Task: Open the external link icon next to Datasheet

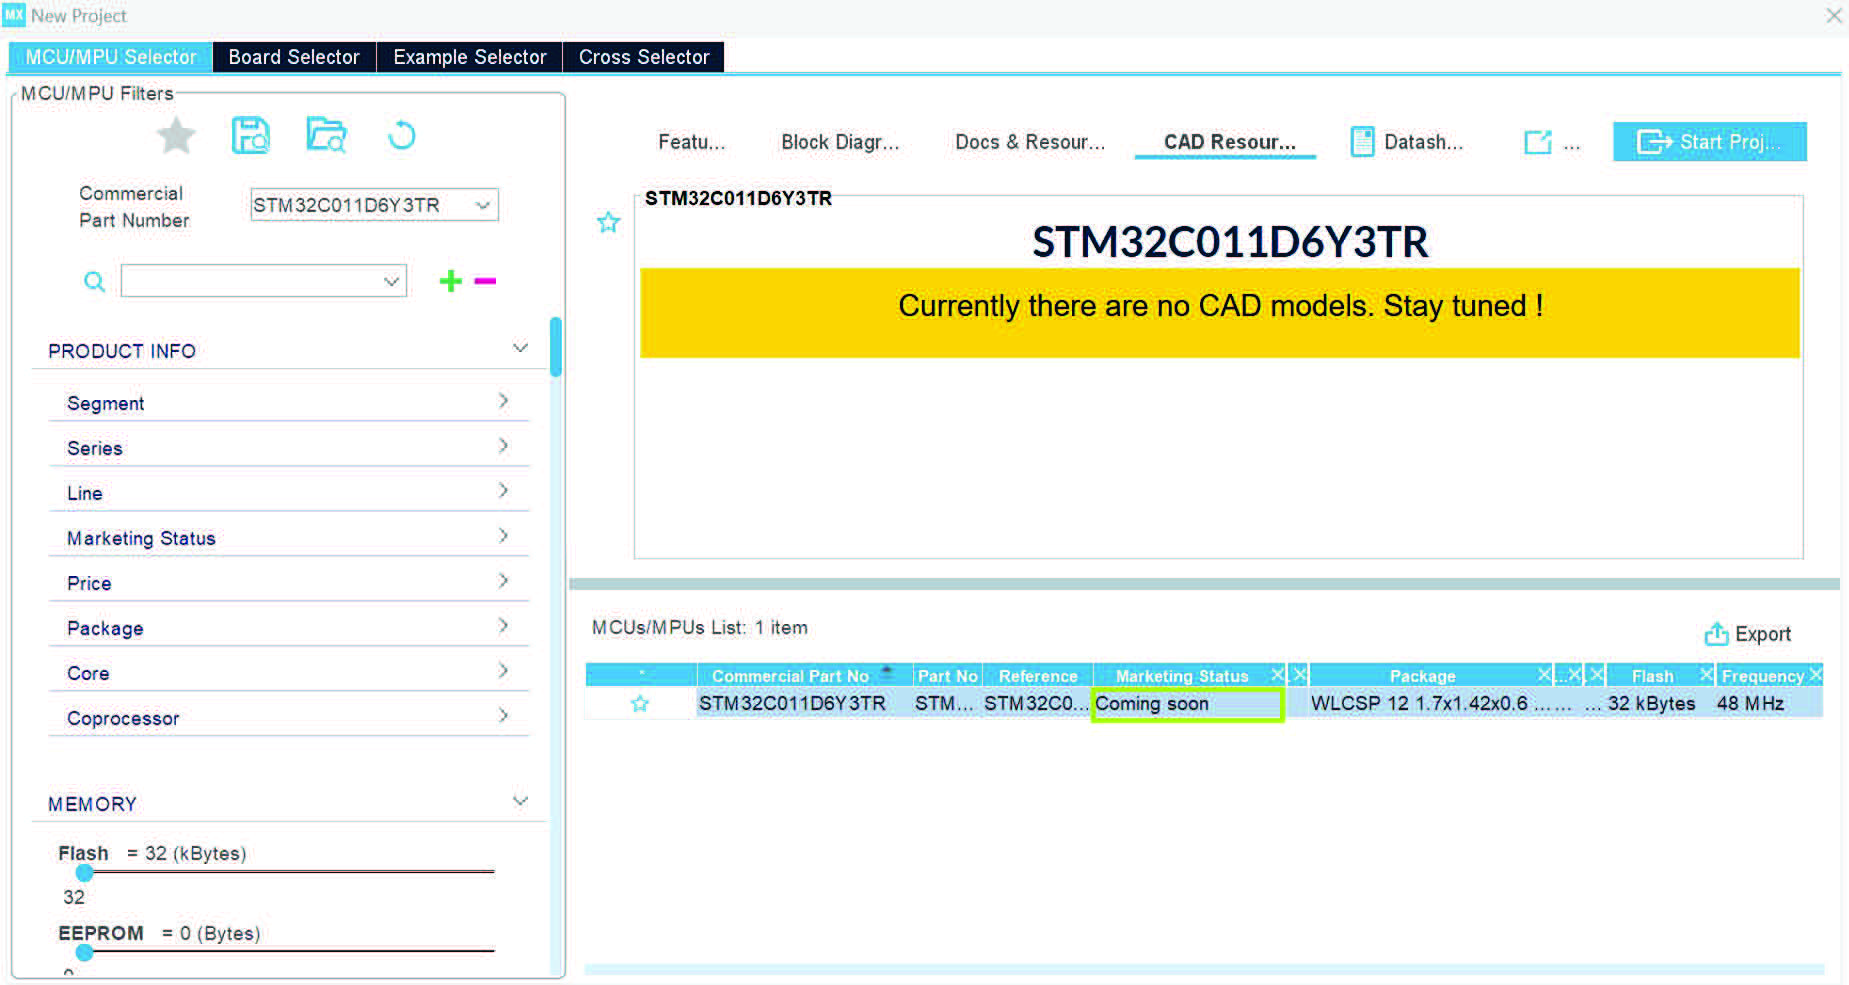Action: click(x=1538, y=142)
